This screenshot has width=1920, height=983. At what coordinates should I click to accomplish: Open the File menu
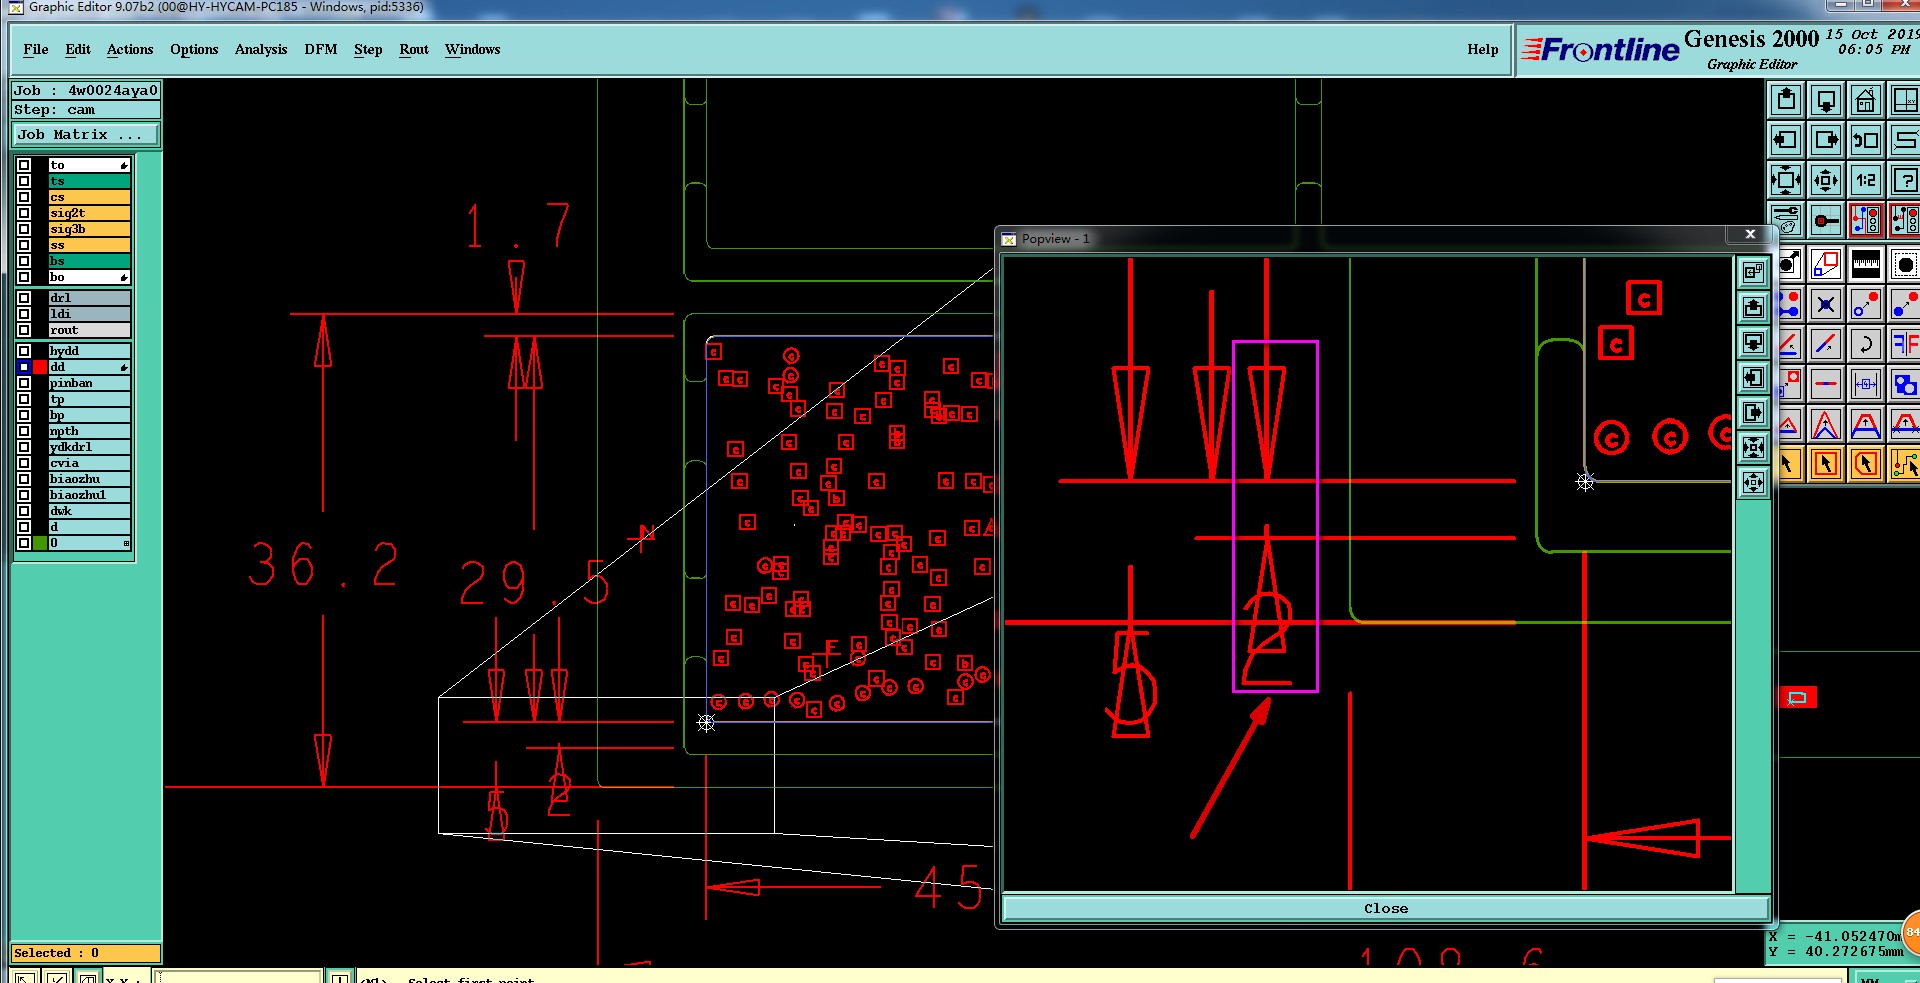point(36,49)
